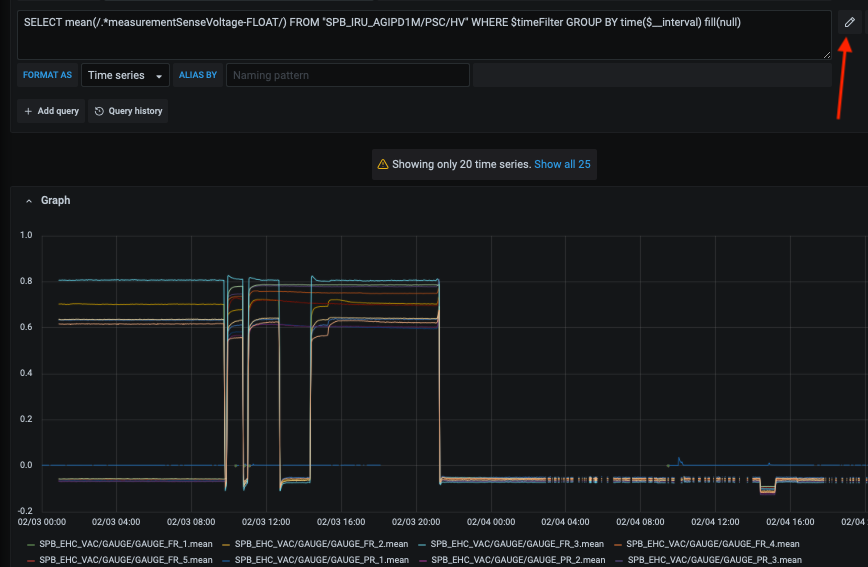Click the 02/03 20:00 x-axis label
The height and width of the screenshot is (567, 868).
(416, 522)
